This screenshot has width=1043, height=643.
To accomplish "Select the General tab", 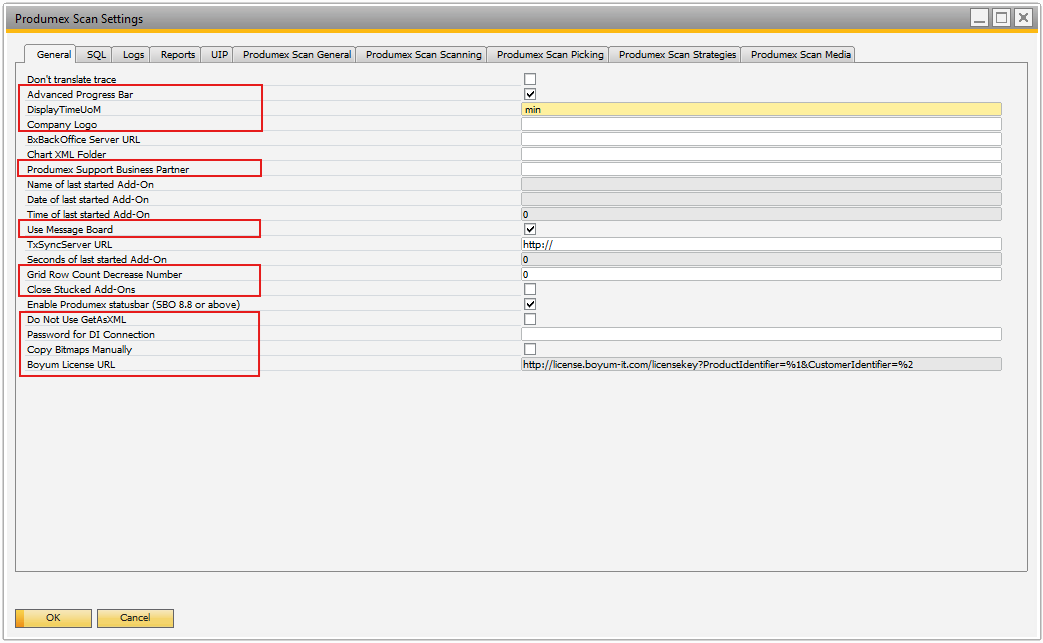I will 53,54.
